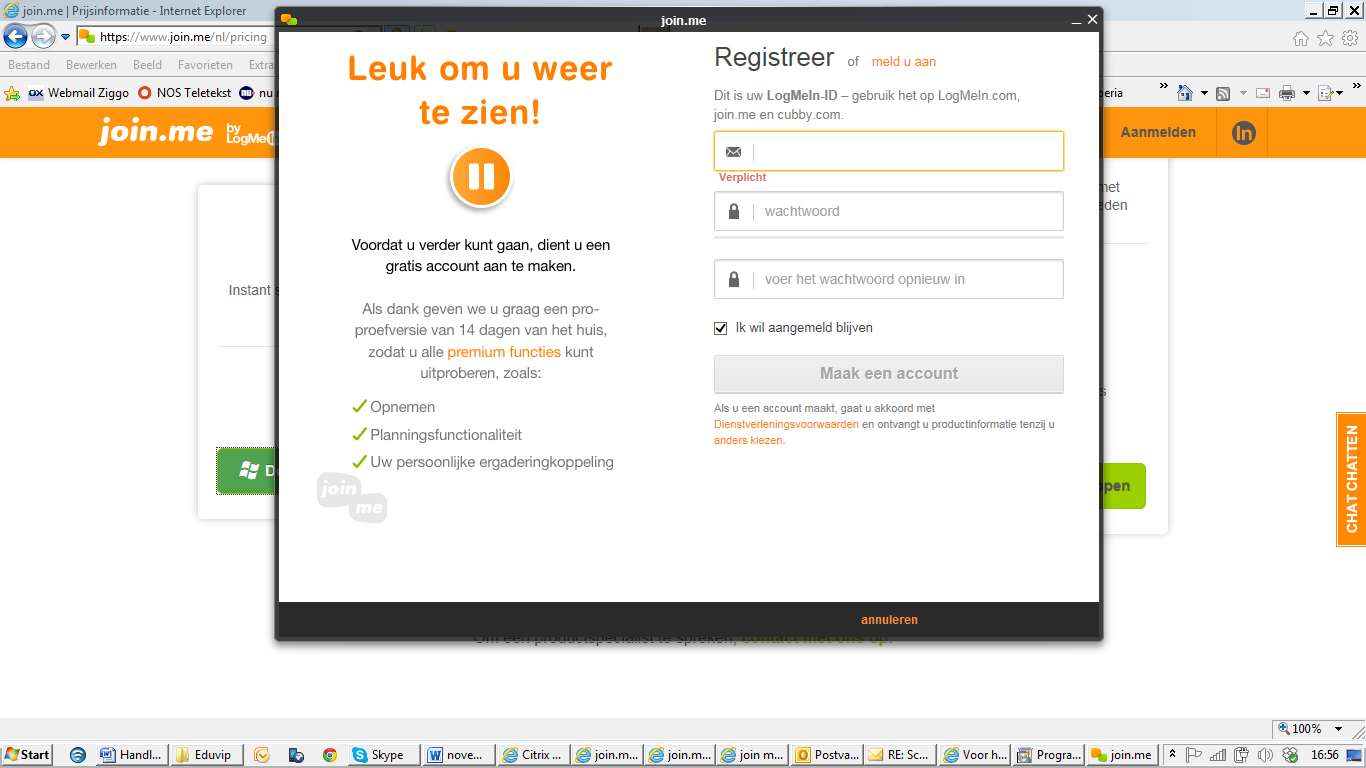Click the join.me logo in page header
Image resolution: width=1366 pixels, height=768 pixels.
coord(155,132)
